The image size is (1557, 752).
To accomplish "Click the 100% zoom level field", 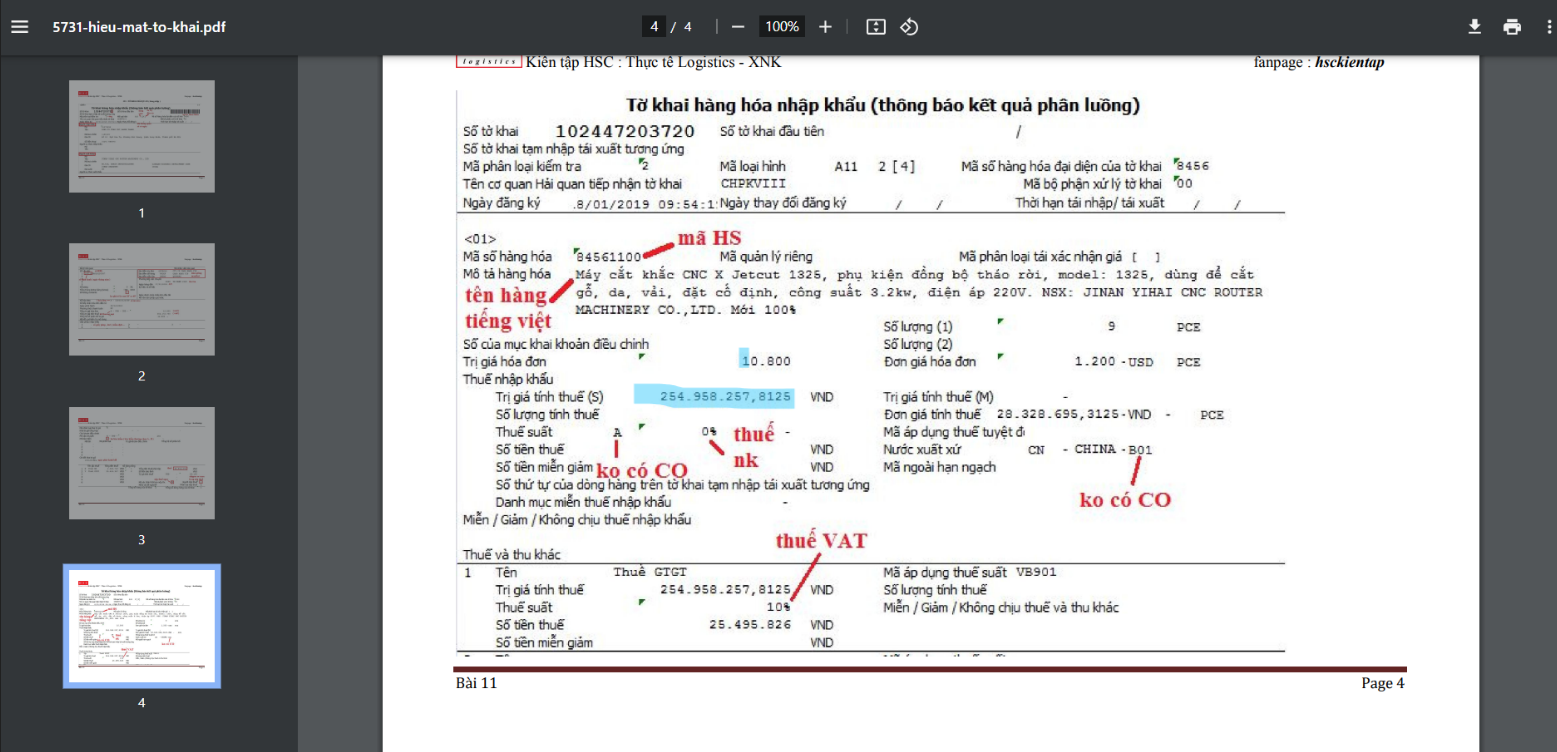I will tap(782, 27).
